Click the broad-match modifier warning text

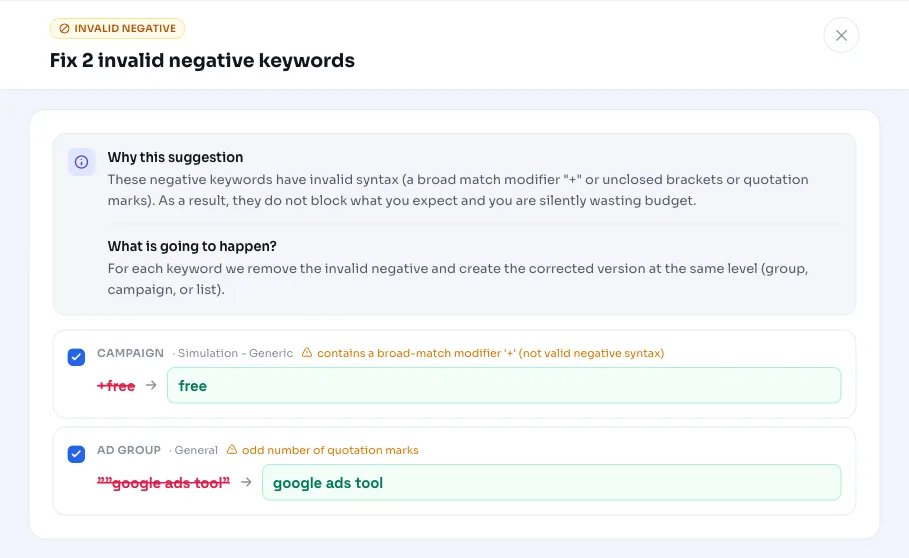pyautogui.click(x=490, y=353)
